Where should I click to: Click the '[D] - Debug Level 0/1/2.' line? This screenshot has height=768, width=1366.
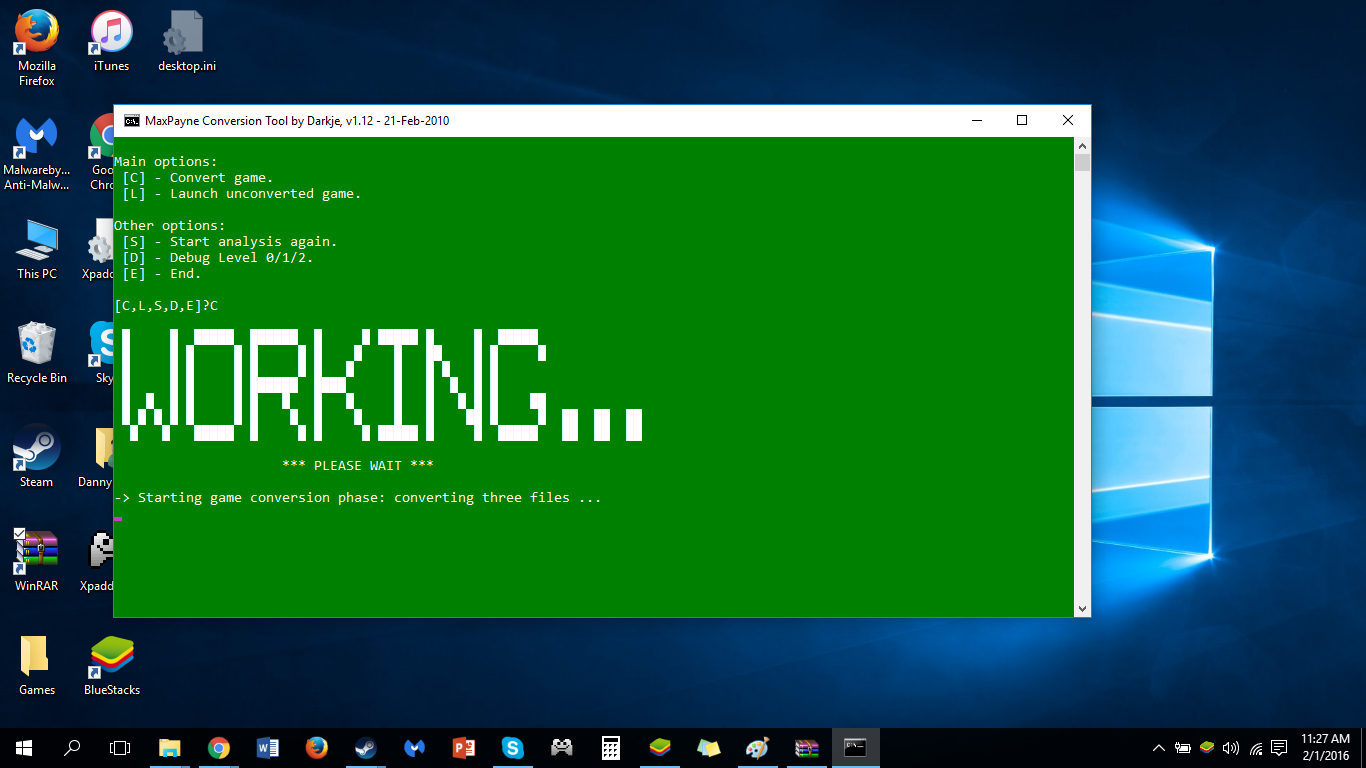pos(218,258)
